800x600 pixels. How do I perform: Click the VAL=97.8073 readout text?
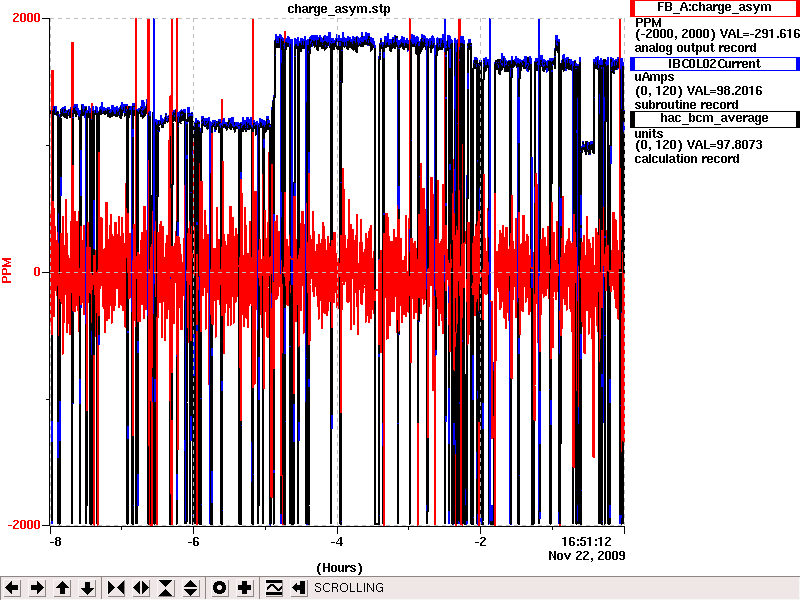[x=726, y=145]
